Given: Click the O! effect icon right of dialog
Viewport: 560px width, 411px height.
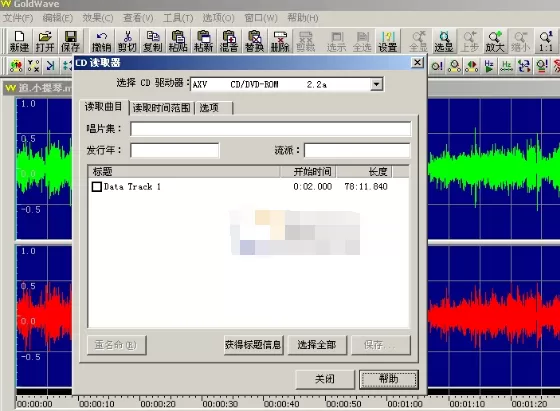Looking at the screenshot, I should [437, 66].
